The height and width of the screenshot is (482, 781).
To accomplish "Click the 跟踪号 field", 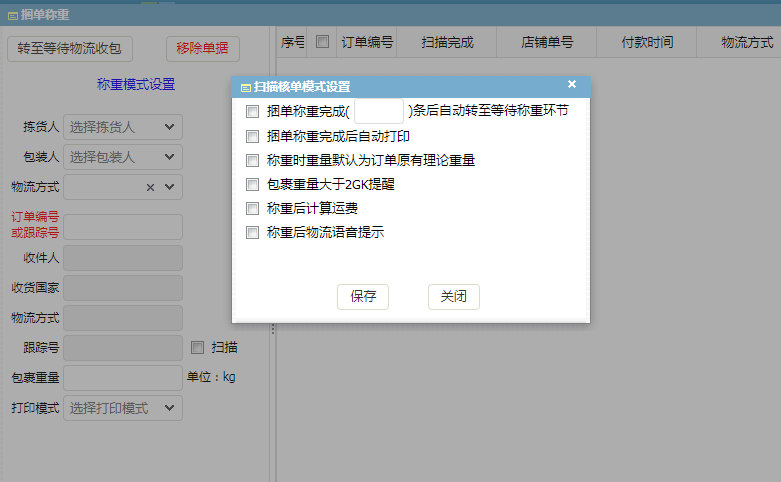I will [x=123, y=348].
